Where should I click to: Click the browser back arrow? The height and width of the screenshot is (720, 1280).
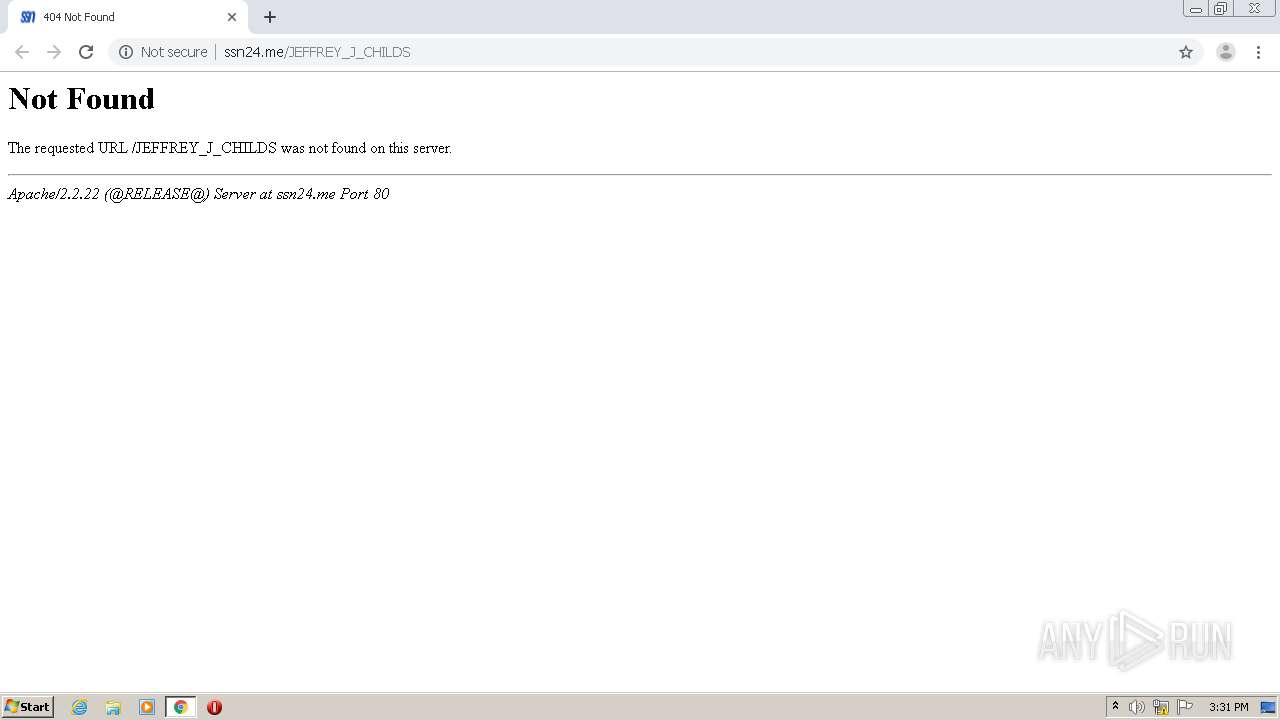point(22,52)
